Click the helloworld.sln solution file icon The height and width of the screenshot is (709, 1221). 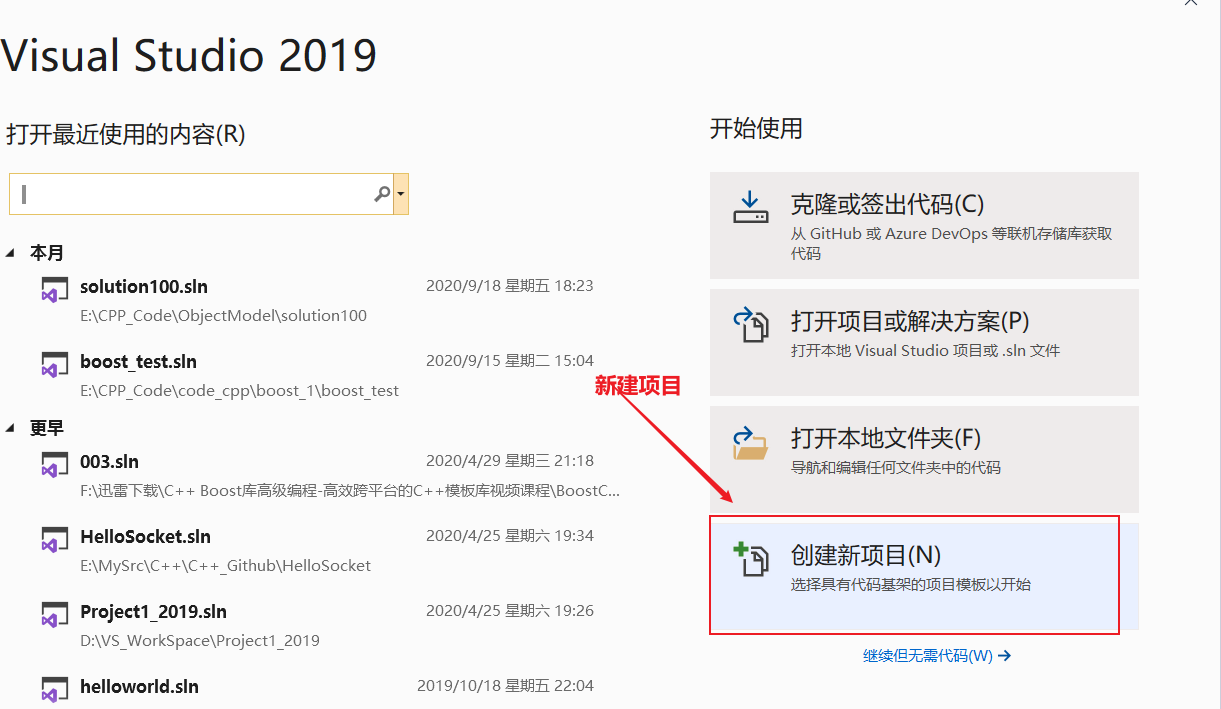point(54,690)
